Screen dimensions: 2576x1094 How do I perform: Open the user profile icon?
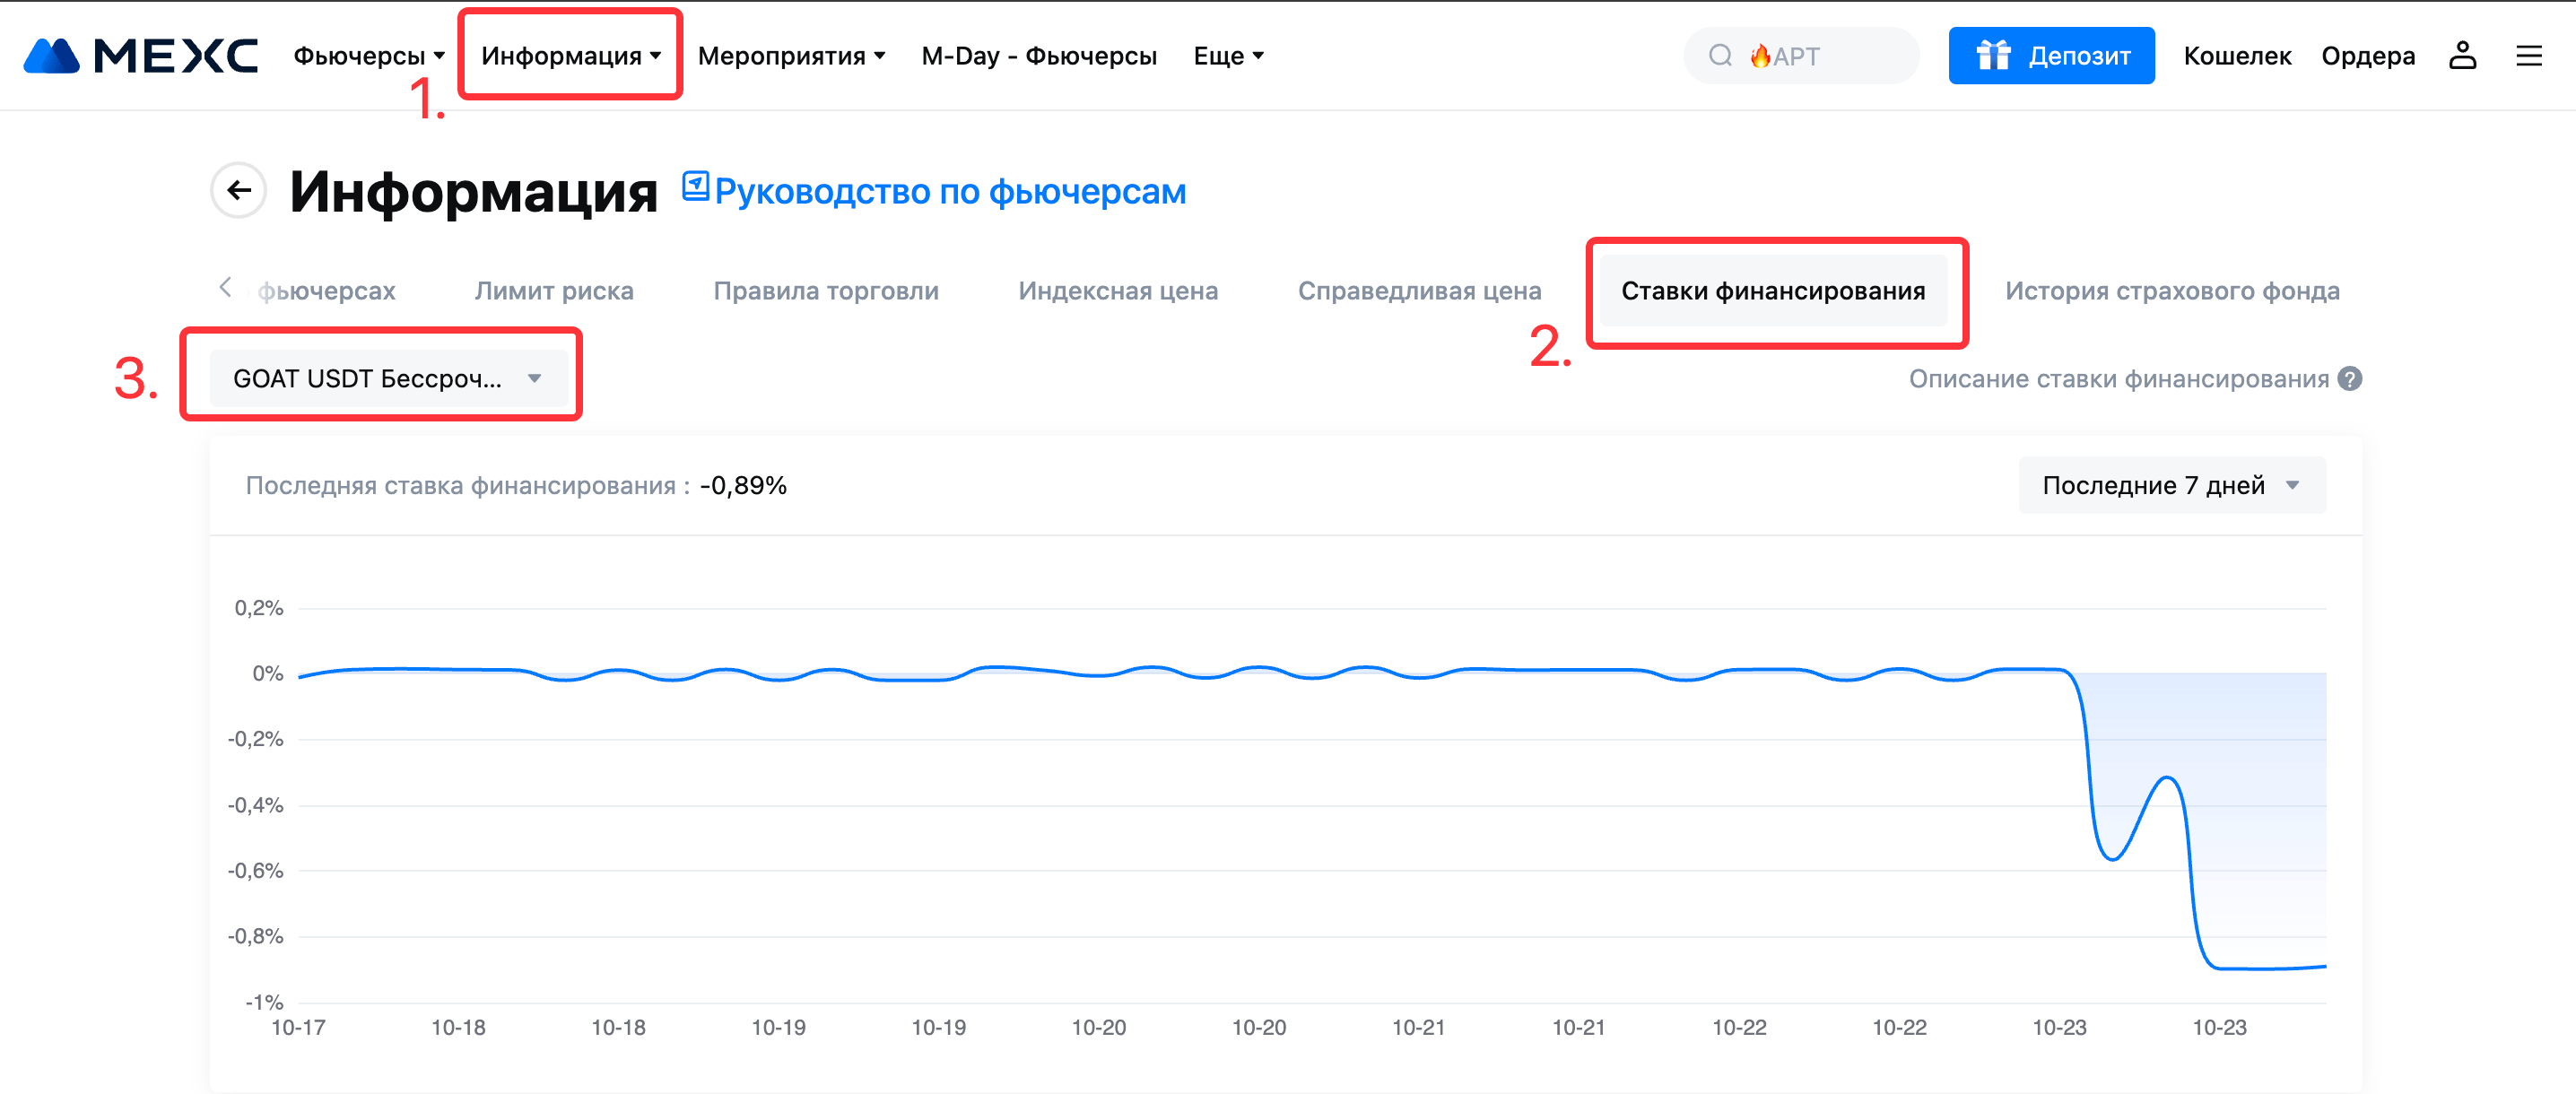[2462, 56]
